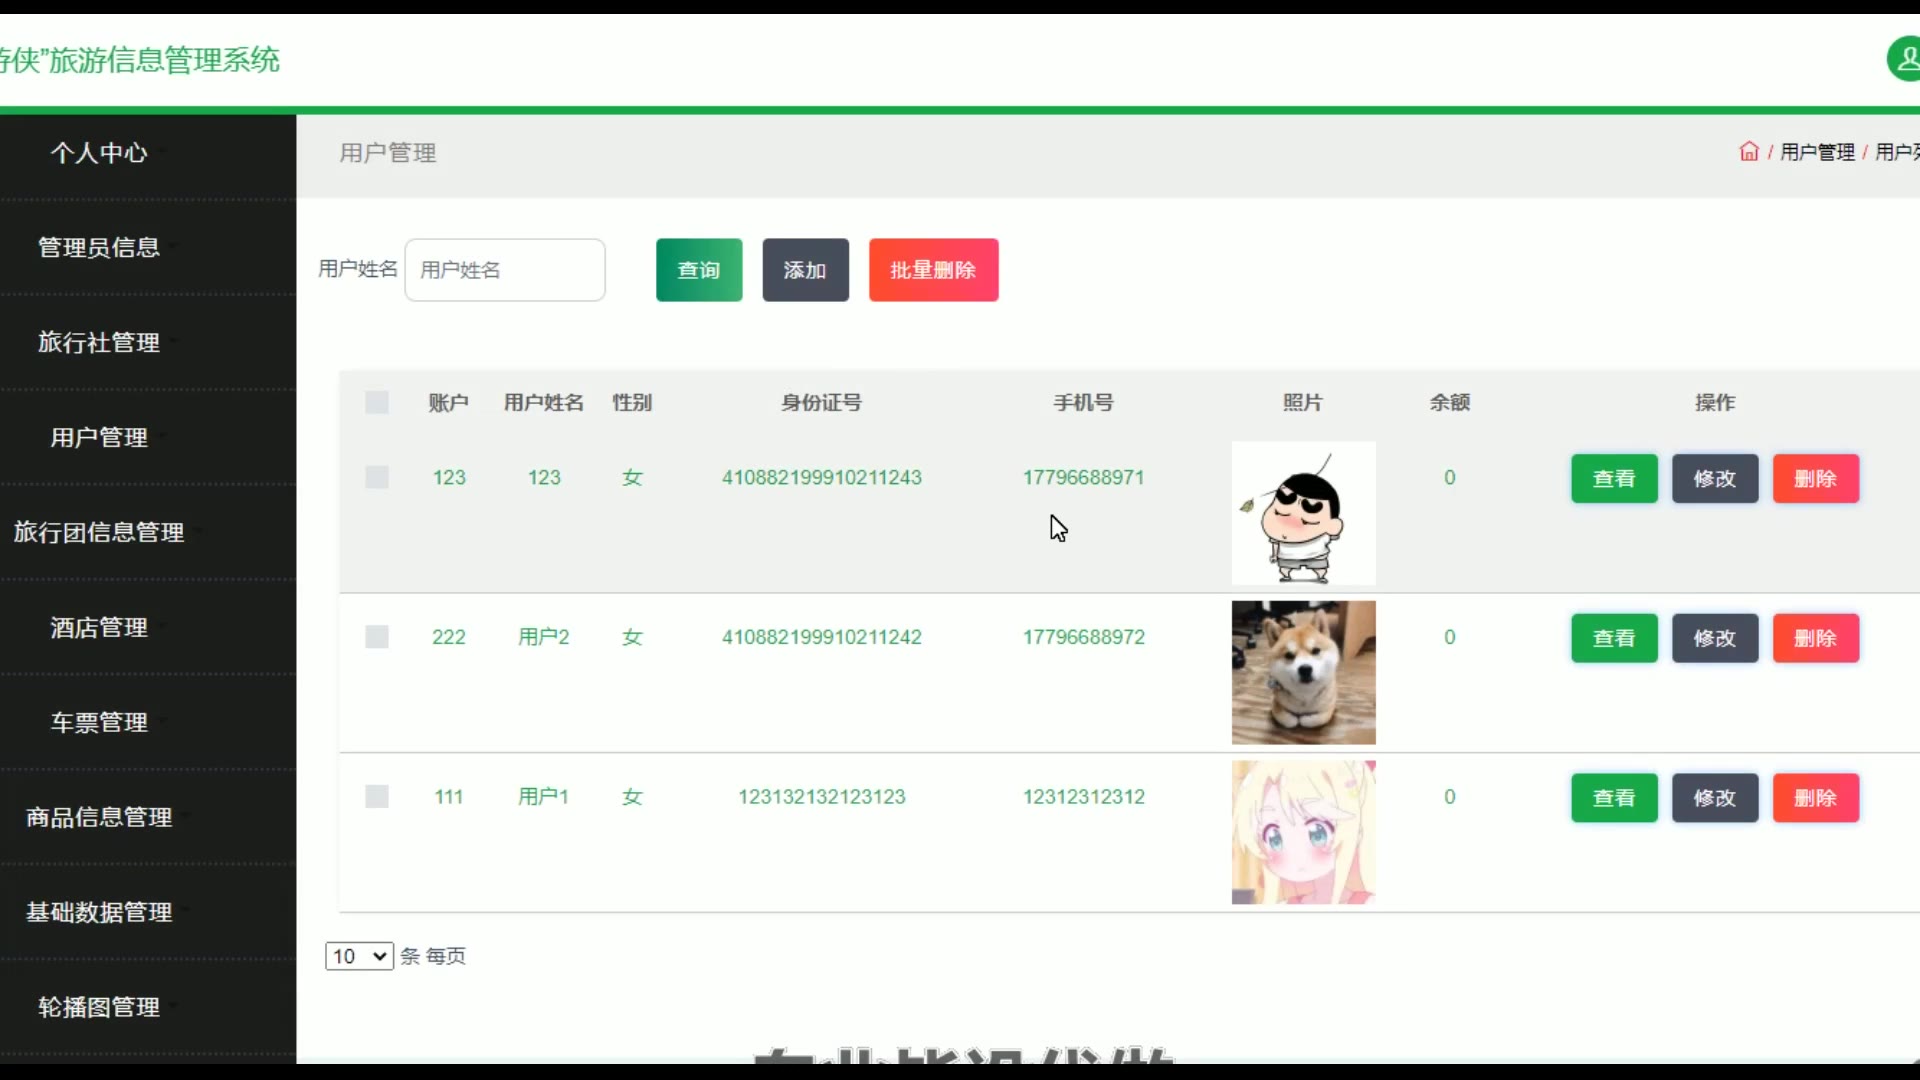The height and width of the screenshot is (1080, 1920).
Task: Click the green 查询 search button
Action: (699, 270)
